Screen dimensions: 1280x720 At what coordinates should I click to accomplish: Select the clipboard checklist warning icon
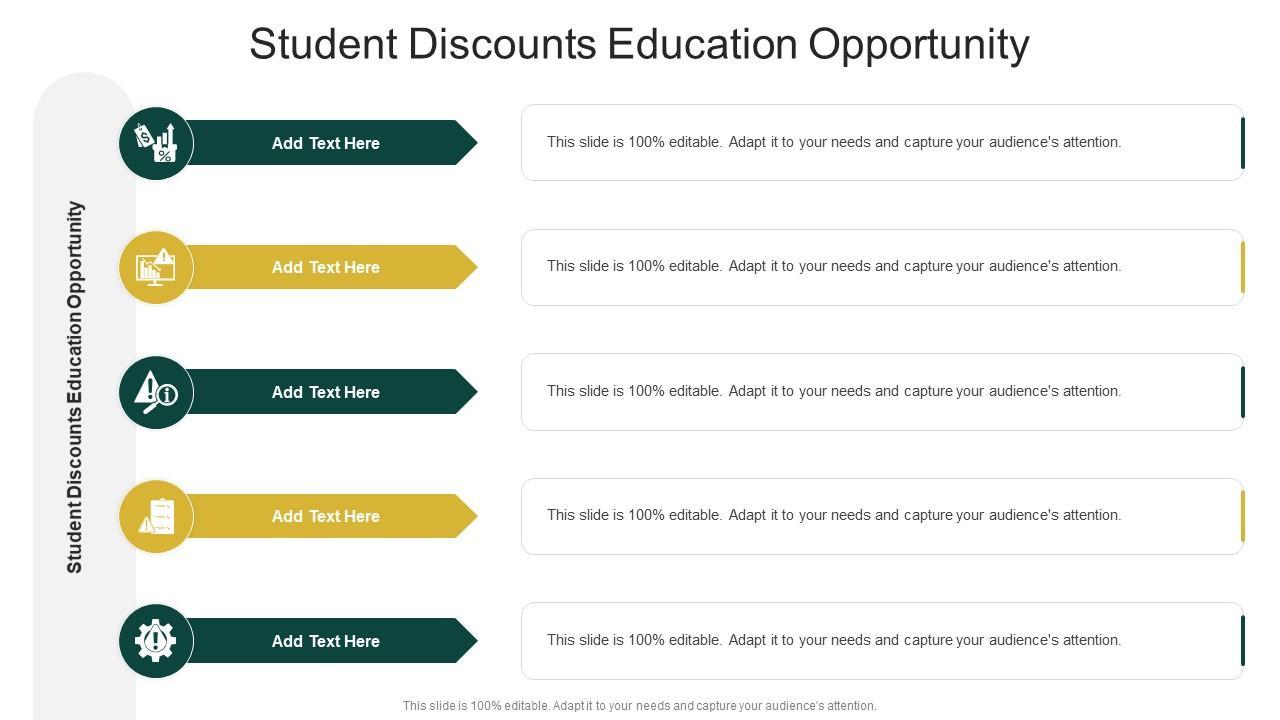[x=156, y=516]
